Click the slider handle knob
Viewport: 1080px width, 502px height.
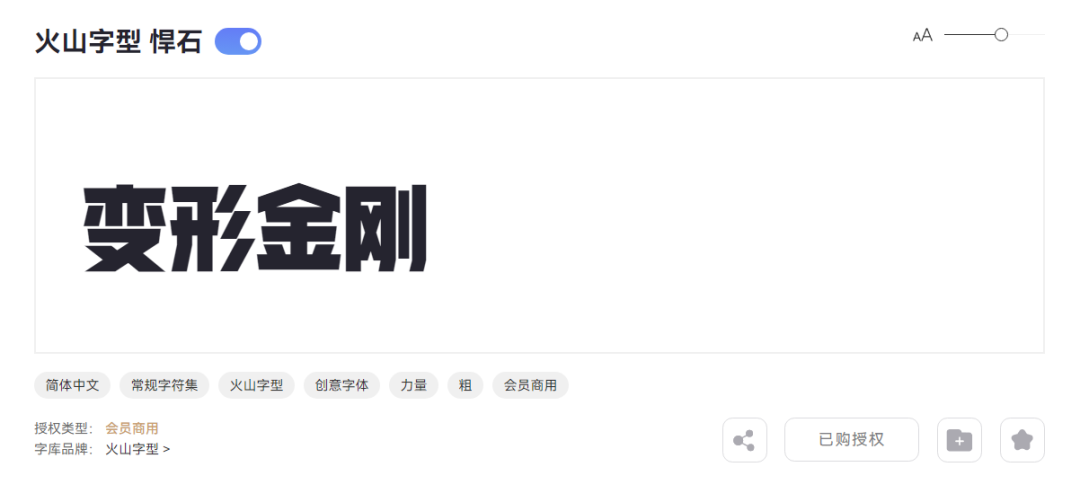pyautogui.click(x=1001, y=34)
